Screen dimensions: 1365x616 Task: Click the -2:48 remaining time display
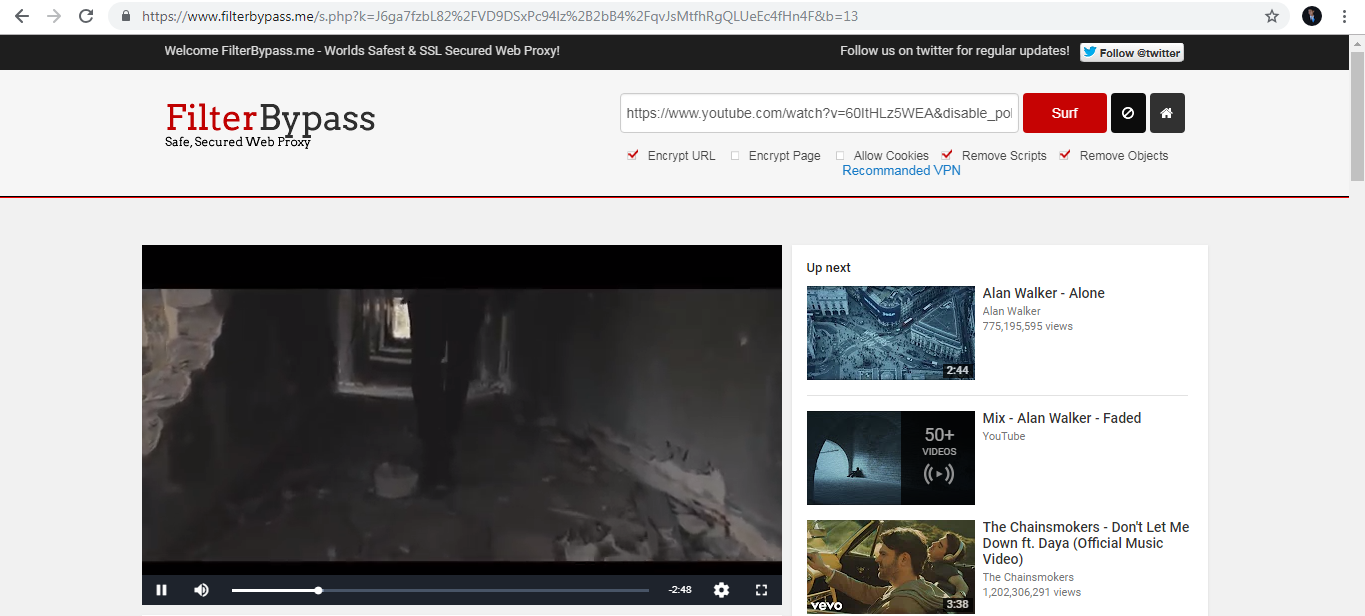pyautogui.click(x=680, y=590)
